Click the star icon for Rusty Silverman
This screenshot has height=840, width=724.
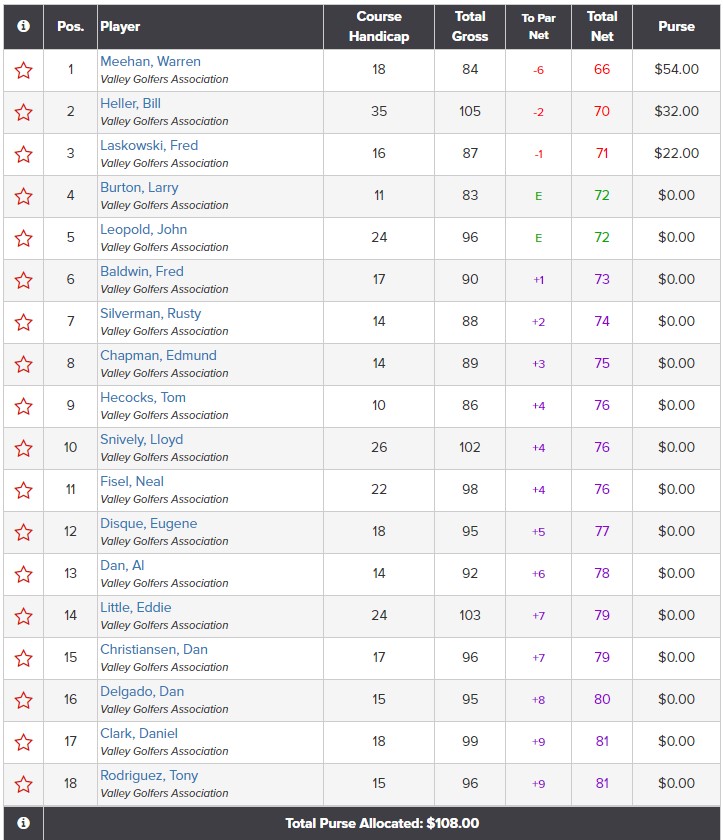[23, 322]
